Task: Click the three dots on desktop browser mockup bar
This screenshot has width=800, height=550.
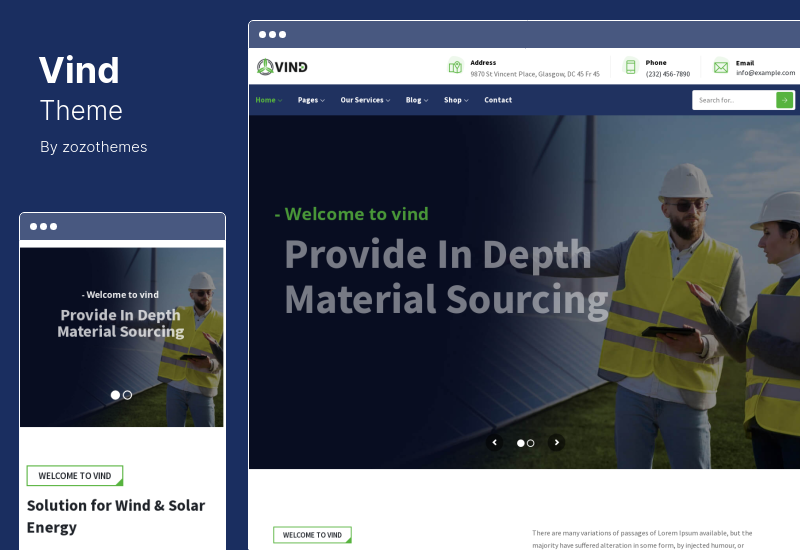Action: [x=272, y=35]
